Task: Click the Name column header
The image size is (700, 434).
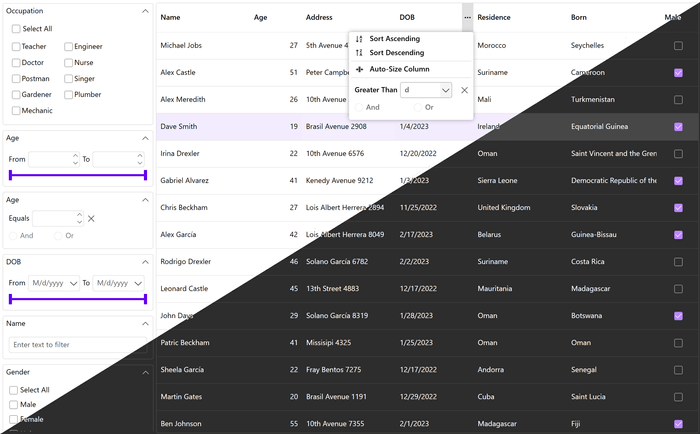Action: [171, 17]
